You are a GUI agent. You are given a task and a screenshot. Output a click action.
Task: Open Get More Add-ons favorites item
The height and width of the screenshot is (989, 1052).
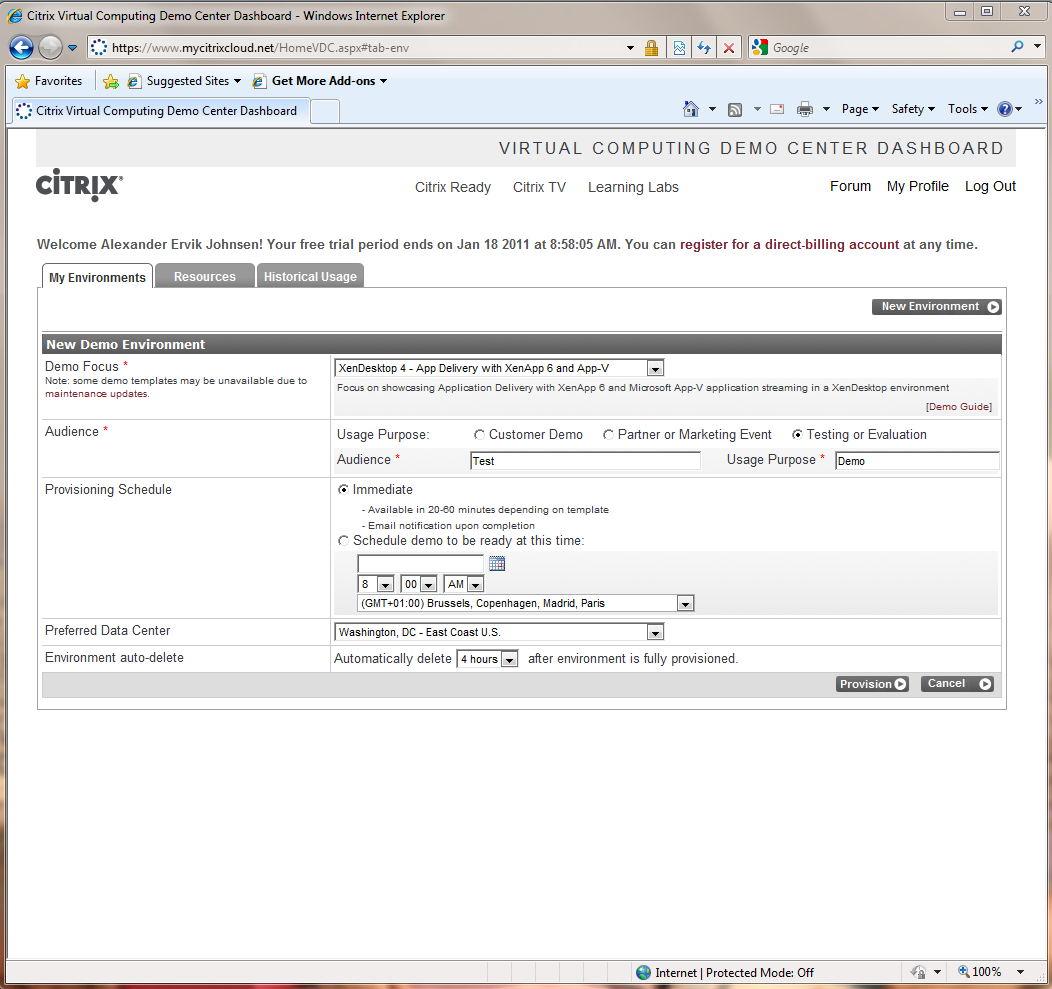coord(320,81)
